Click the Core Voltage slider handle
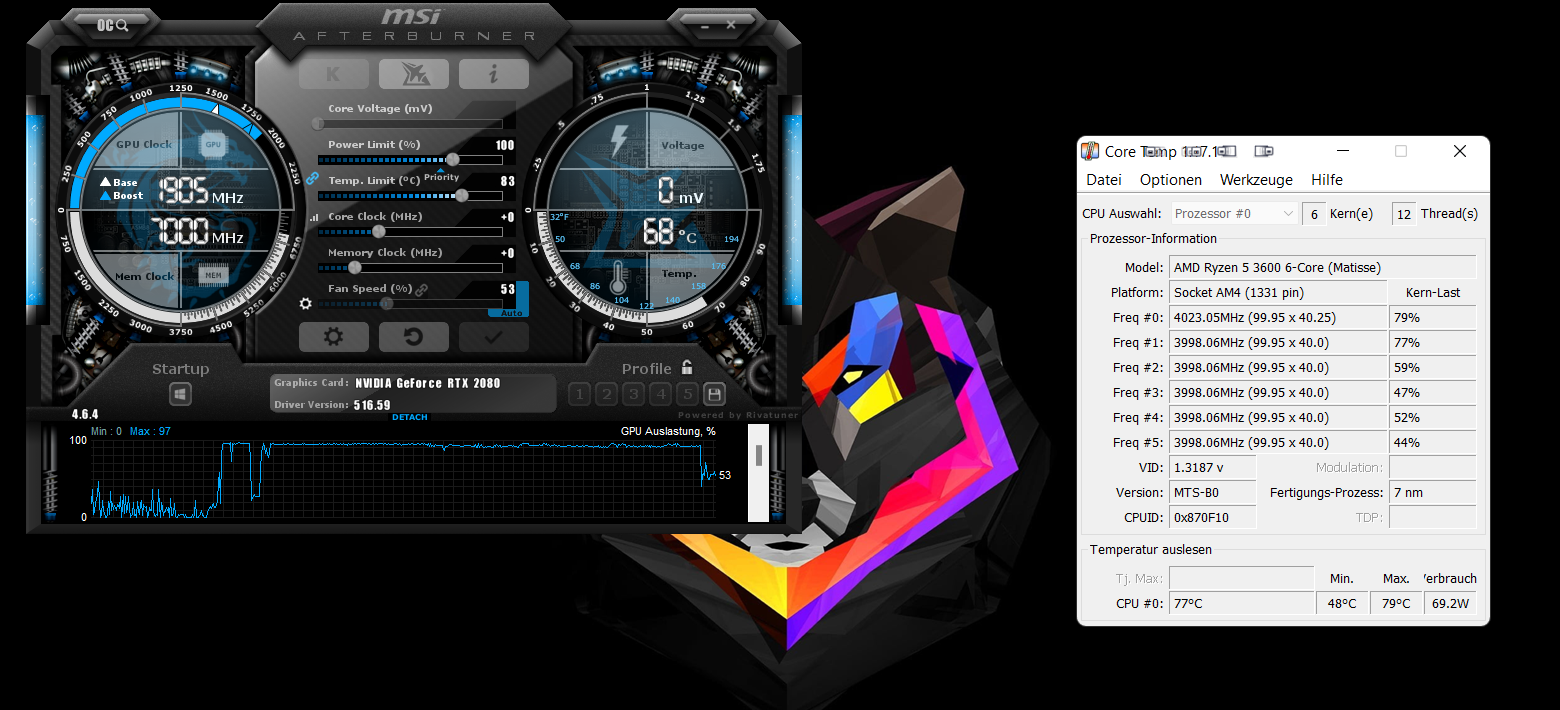This screenshot has width=1560, height=710. (x=318, y=123)
